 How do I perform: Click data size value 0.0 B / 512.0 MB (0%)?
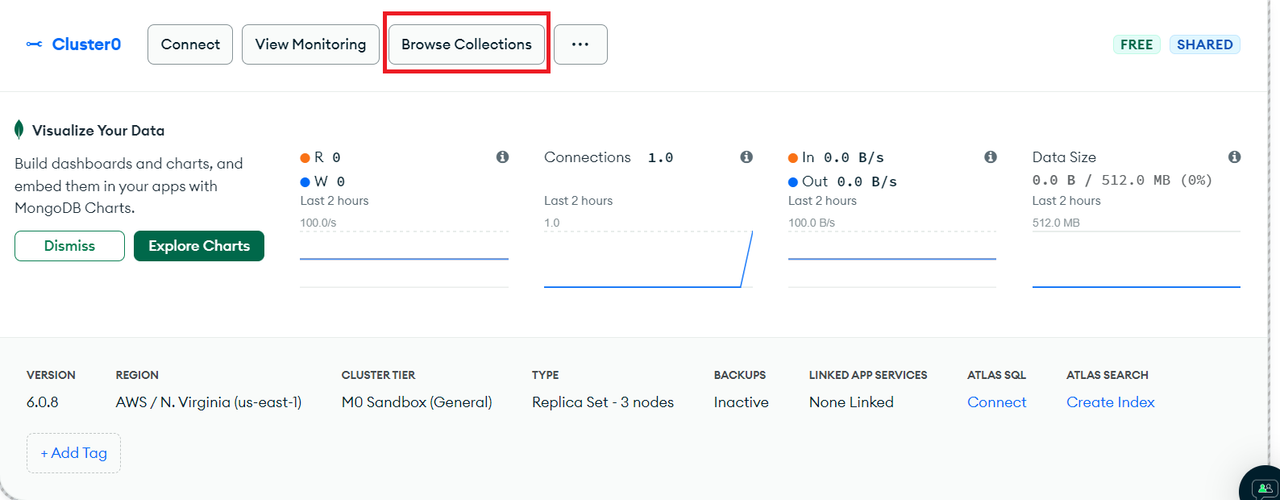click(1122, 181)
